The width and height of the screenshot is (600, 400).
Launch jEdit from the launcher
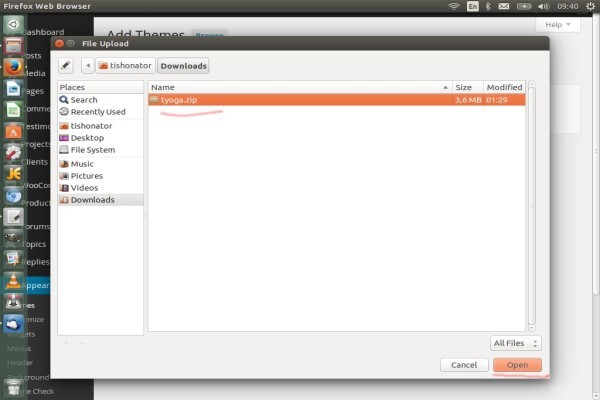click(x=13, y=174)
